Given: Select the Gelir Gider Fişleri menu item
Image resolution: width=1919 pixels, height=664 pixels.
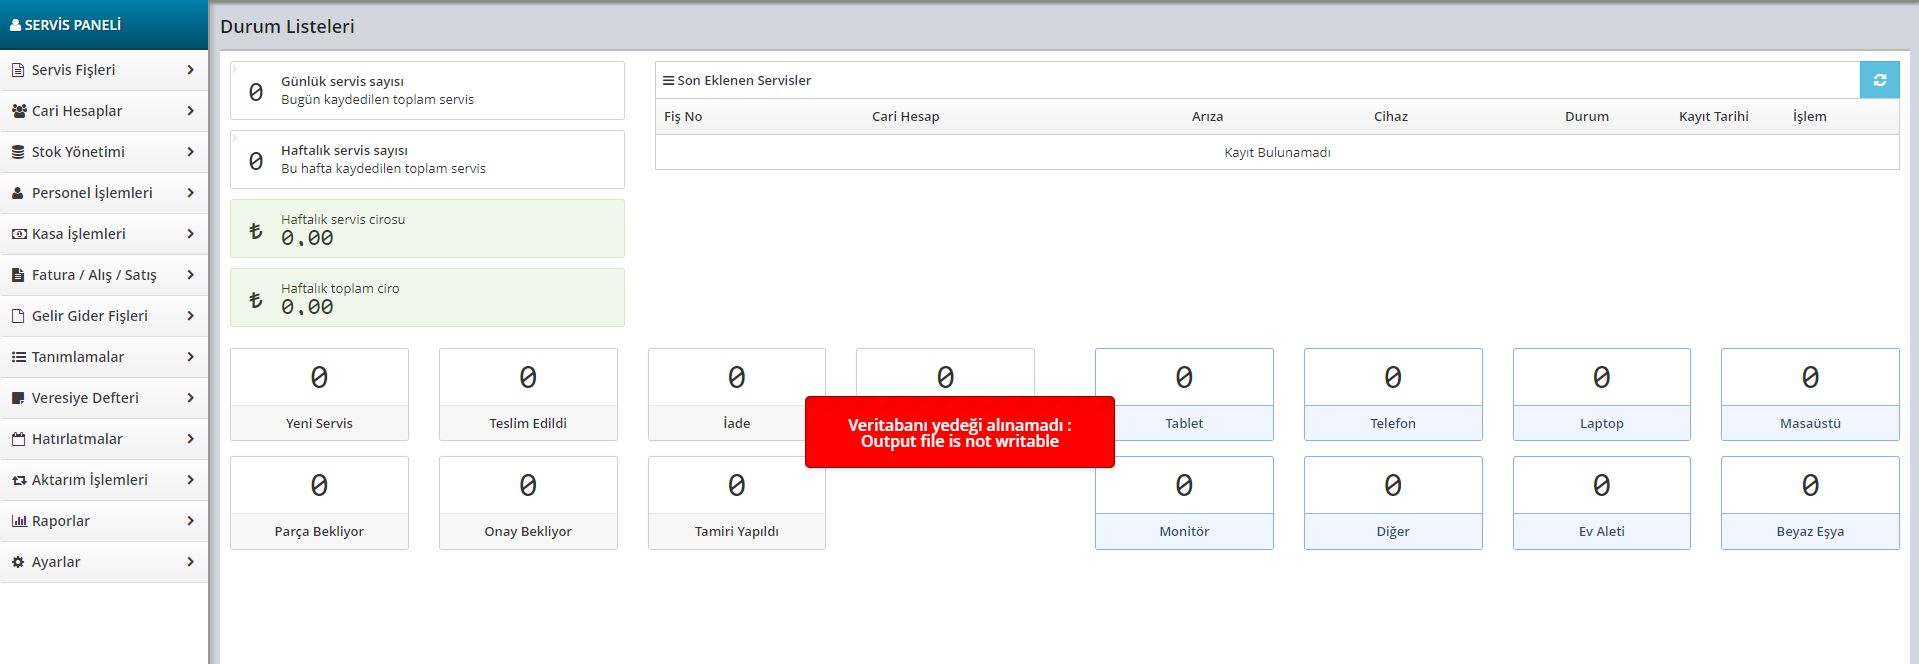Looking at the screenshot, I should [90, 316].
